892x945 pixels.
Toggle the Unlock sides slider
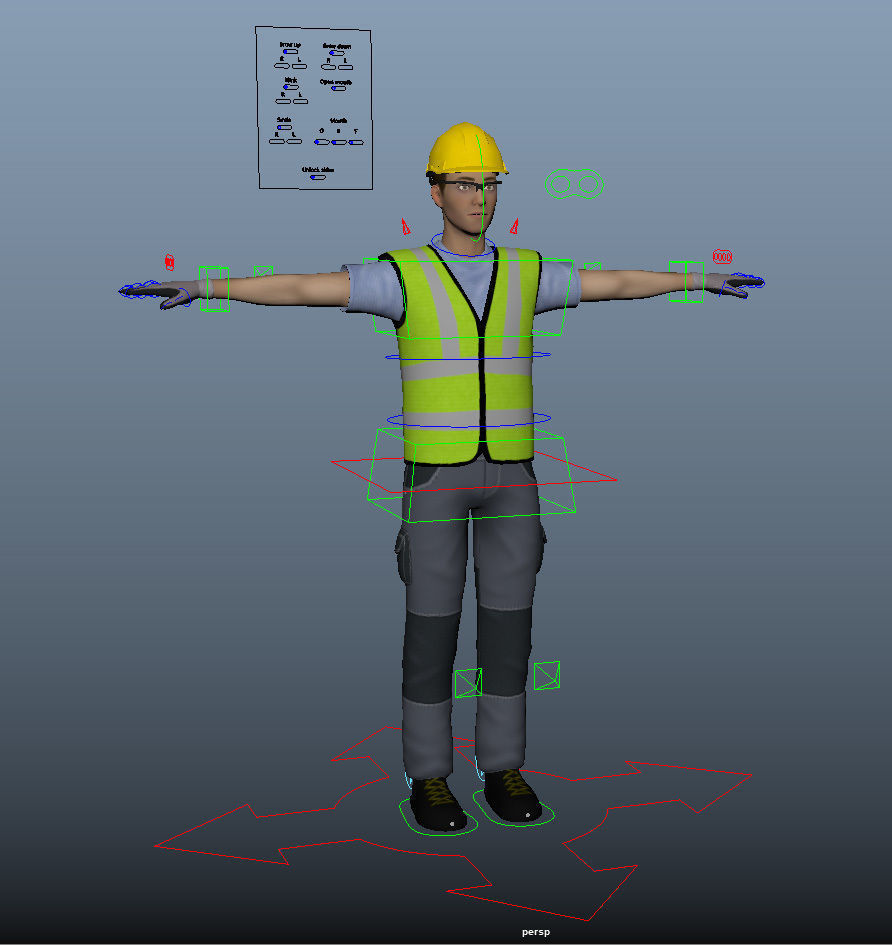click(x=318, y=177)
